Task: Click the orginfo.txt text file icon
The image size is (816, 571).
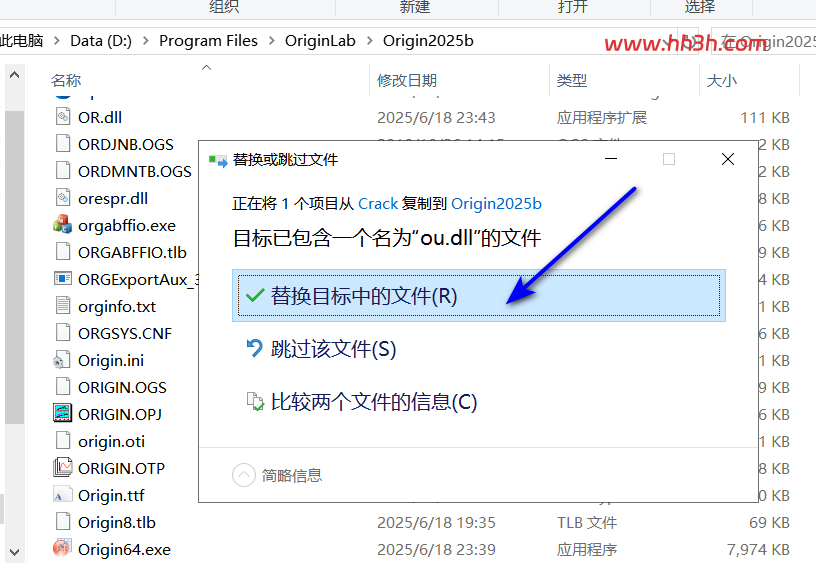Action: (x=62, y=306)
